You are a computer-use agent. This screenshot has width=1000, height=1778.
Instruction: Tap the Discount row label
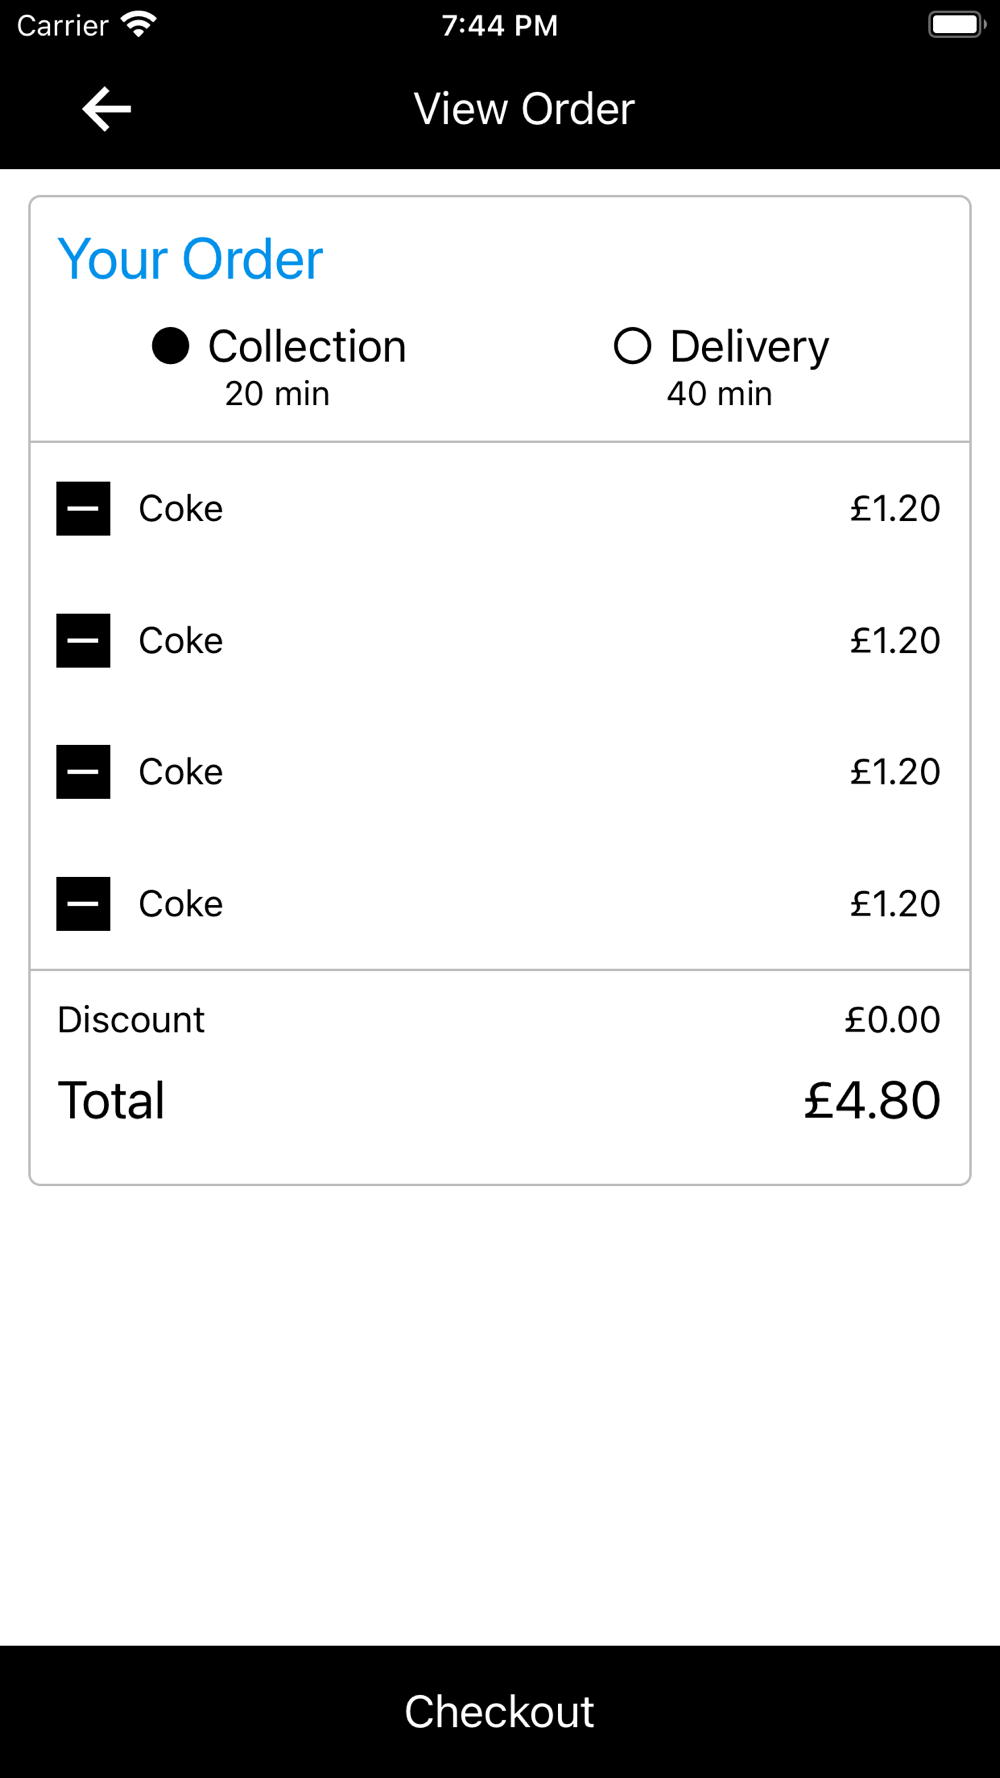click(131, 1020)
